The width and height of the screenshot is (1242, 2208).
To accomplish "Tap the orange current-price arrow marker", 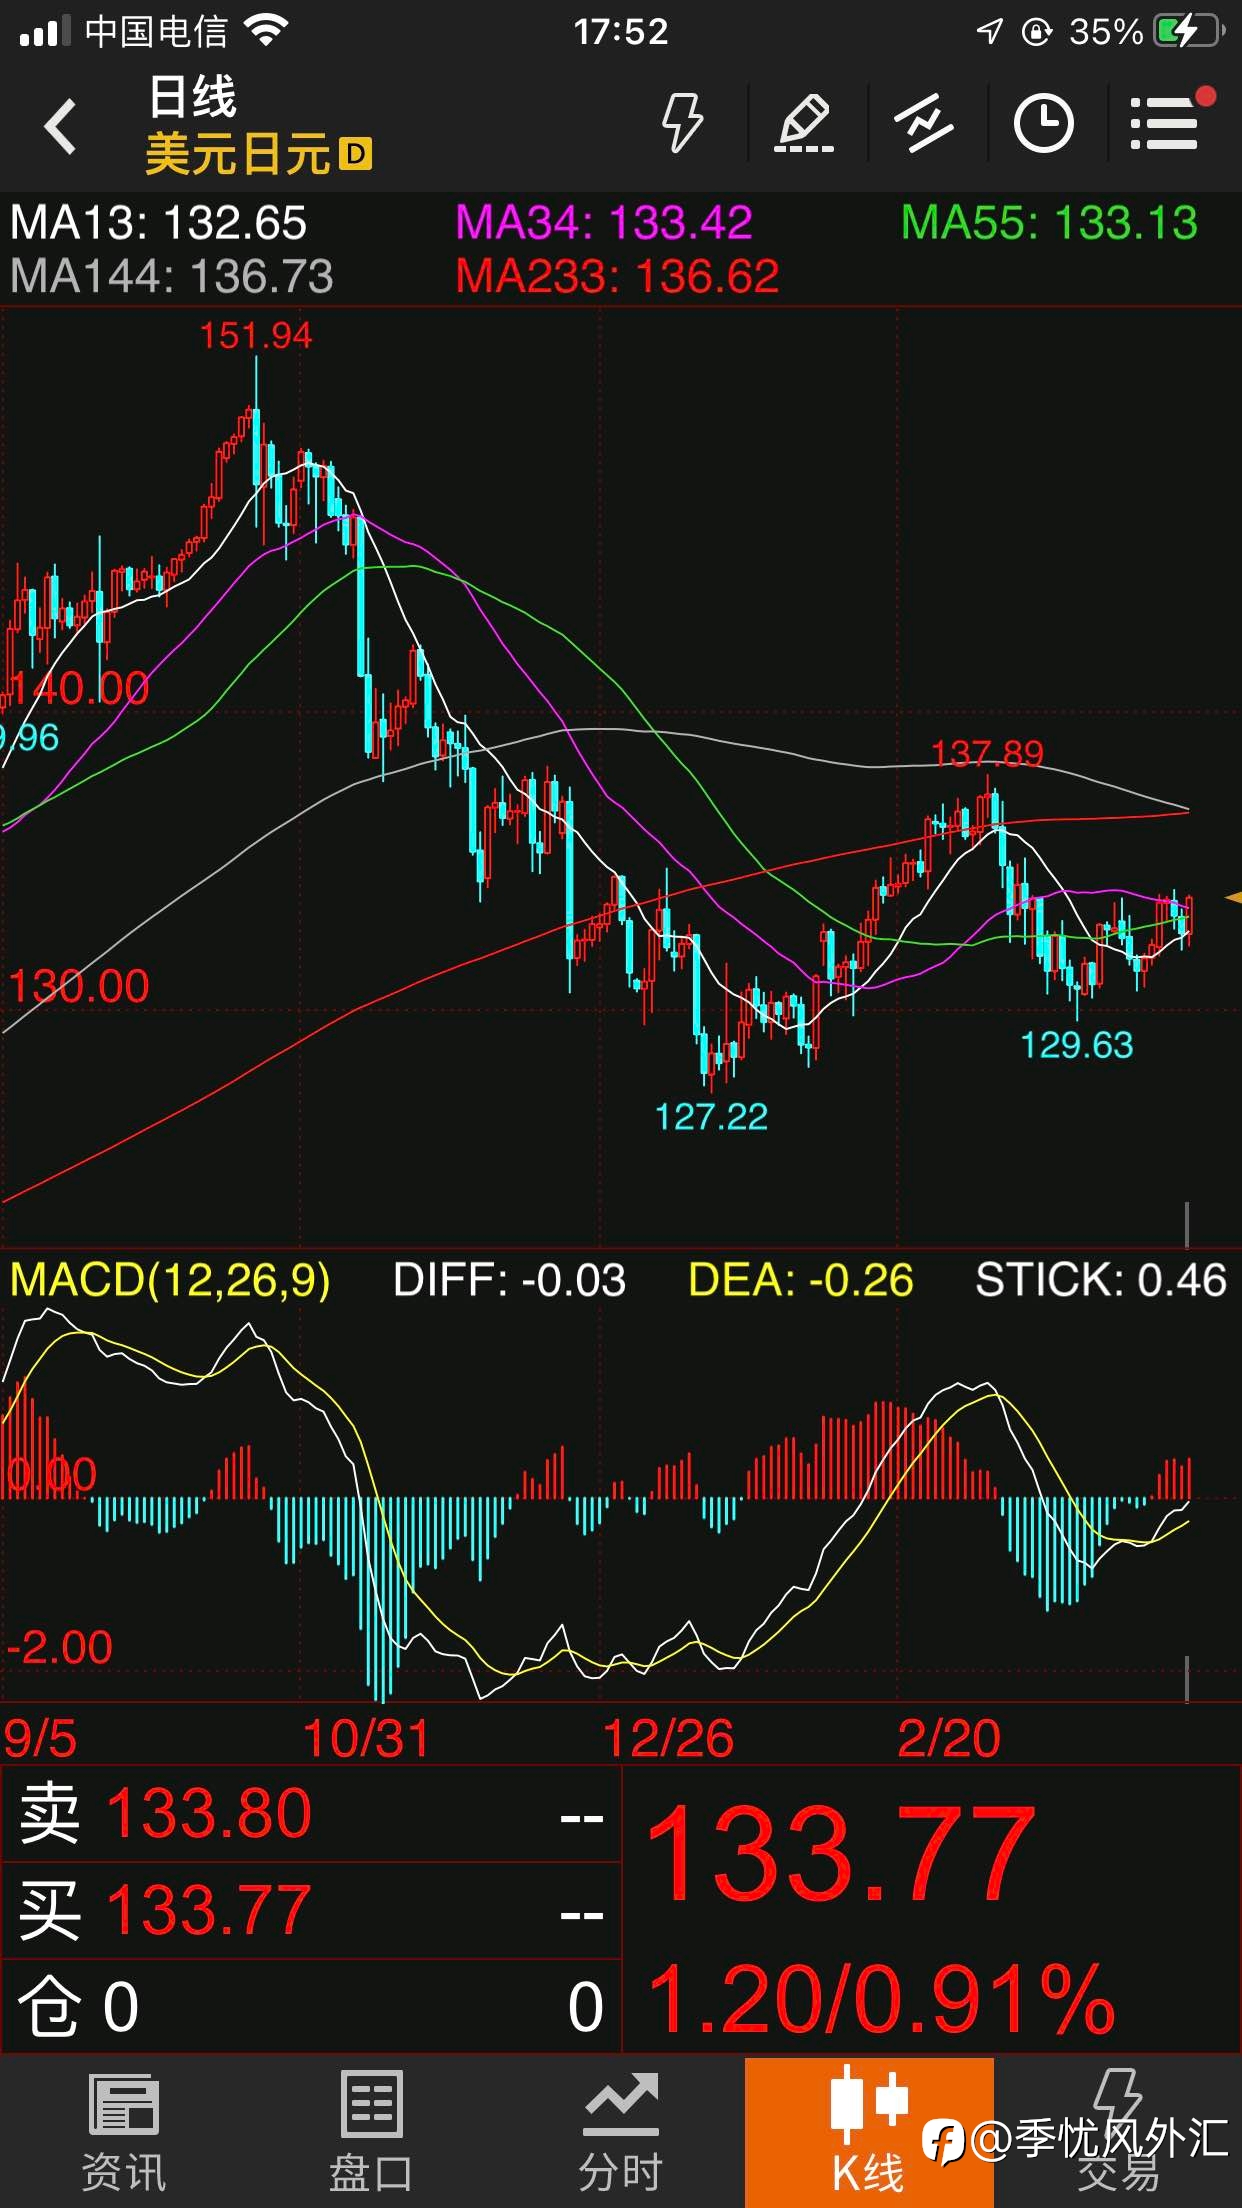I will click(1233, 898).
